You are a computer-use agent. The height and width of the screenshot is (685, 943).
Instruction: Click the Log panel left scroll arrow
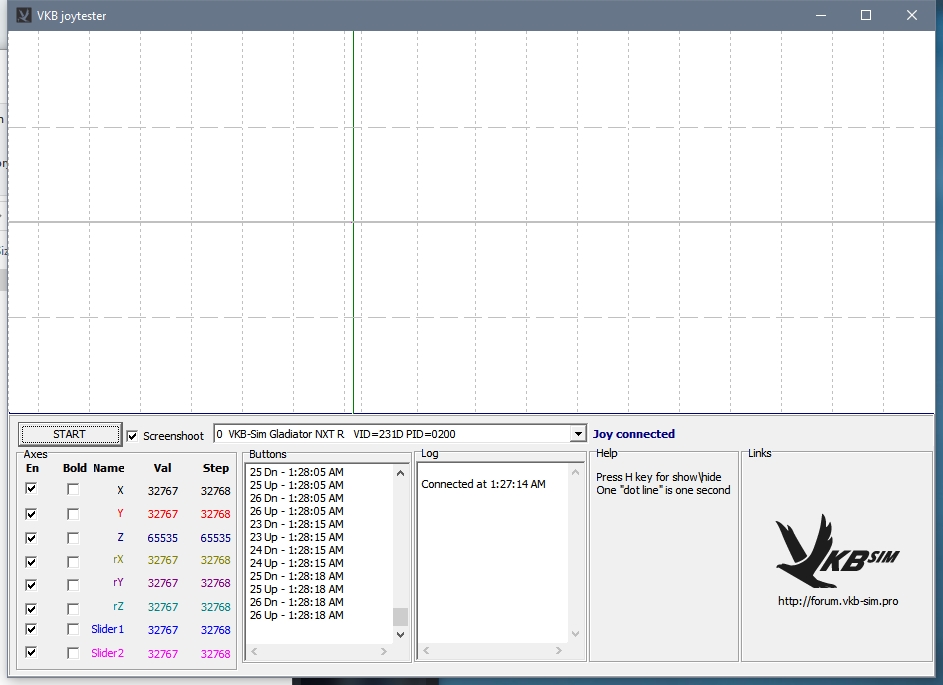point(426,652)
